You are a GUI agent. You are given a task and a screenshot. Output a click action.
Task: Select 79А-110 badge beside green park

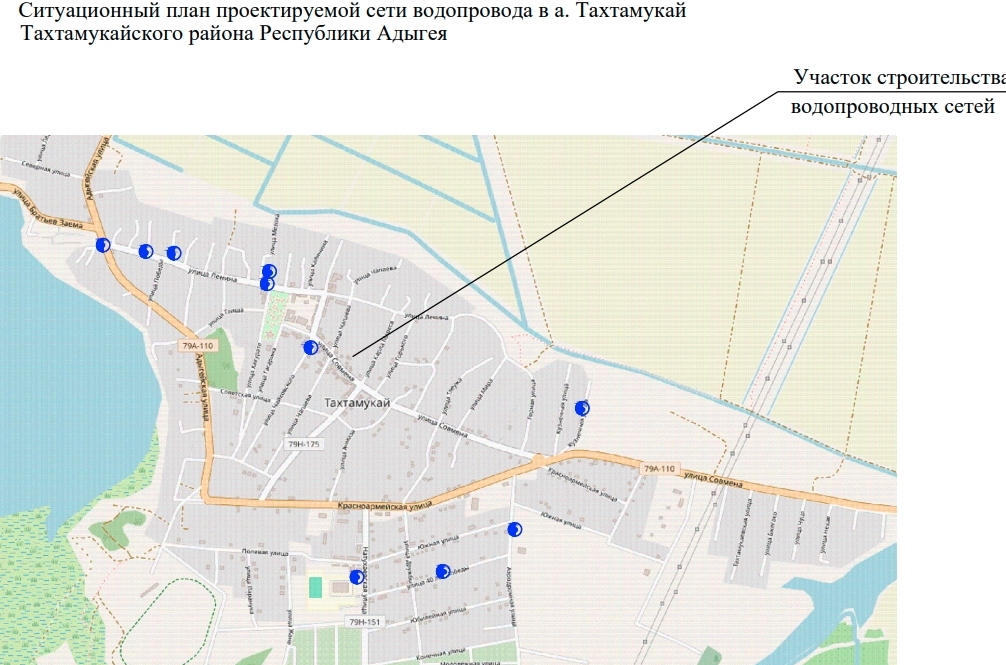pyautogui.click(x=198, y=346)
